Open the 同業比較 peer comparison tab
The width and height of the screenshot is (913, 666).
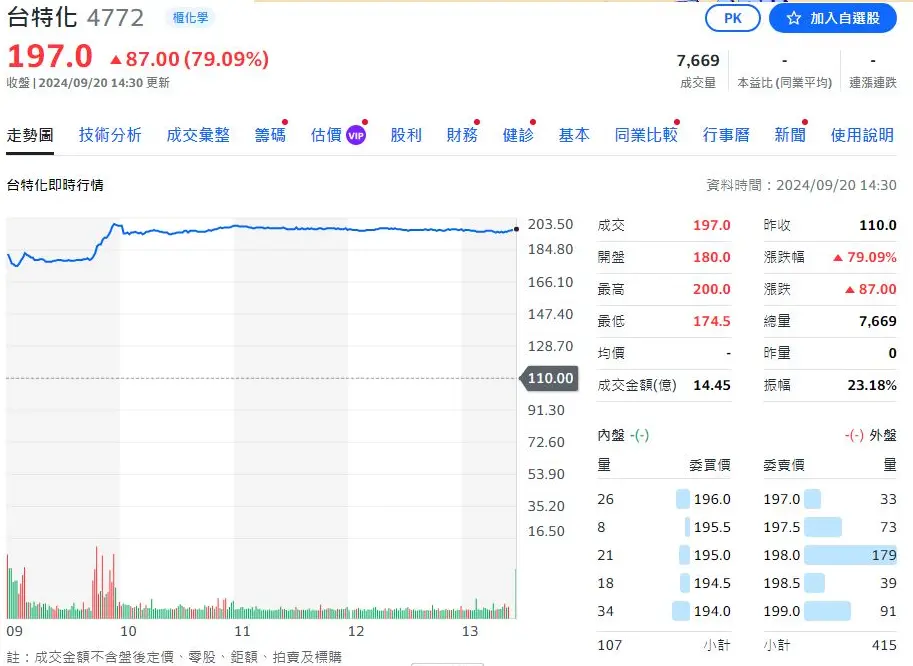(x=645, y=134)
